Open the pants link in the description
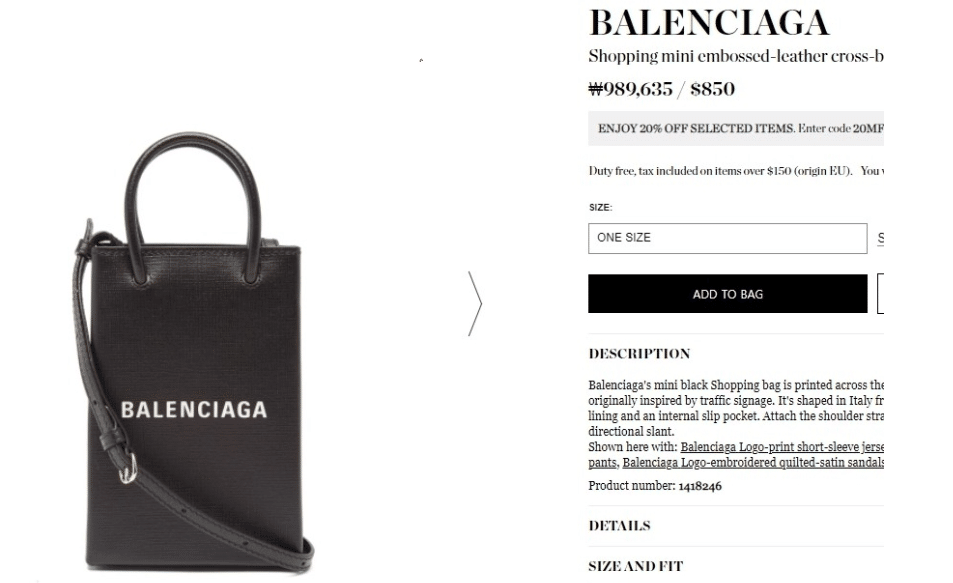 (602, 463)
